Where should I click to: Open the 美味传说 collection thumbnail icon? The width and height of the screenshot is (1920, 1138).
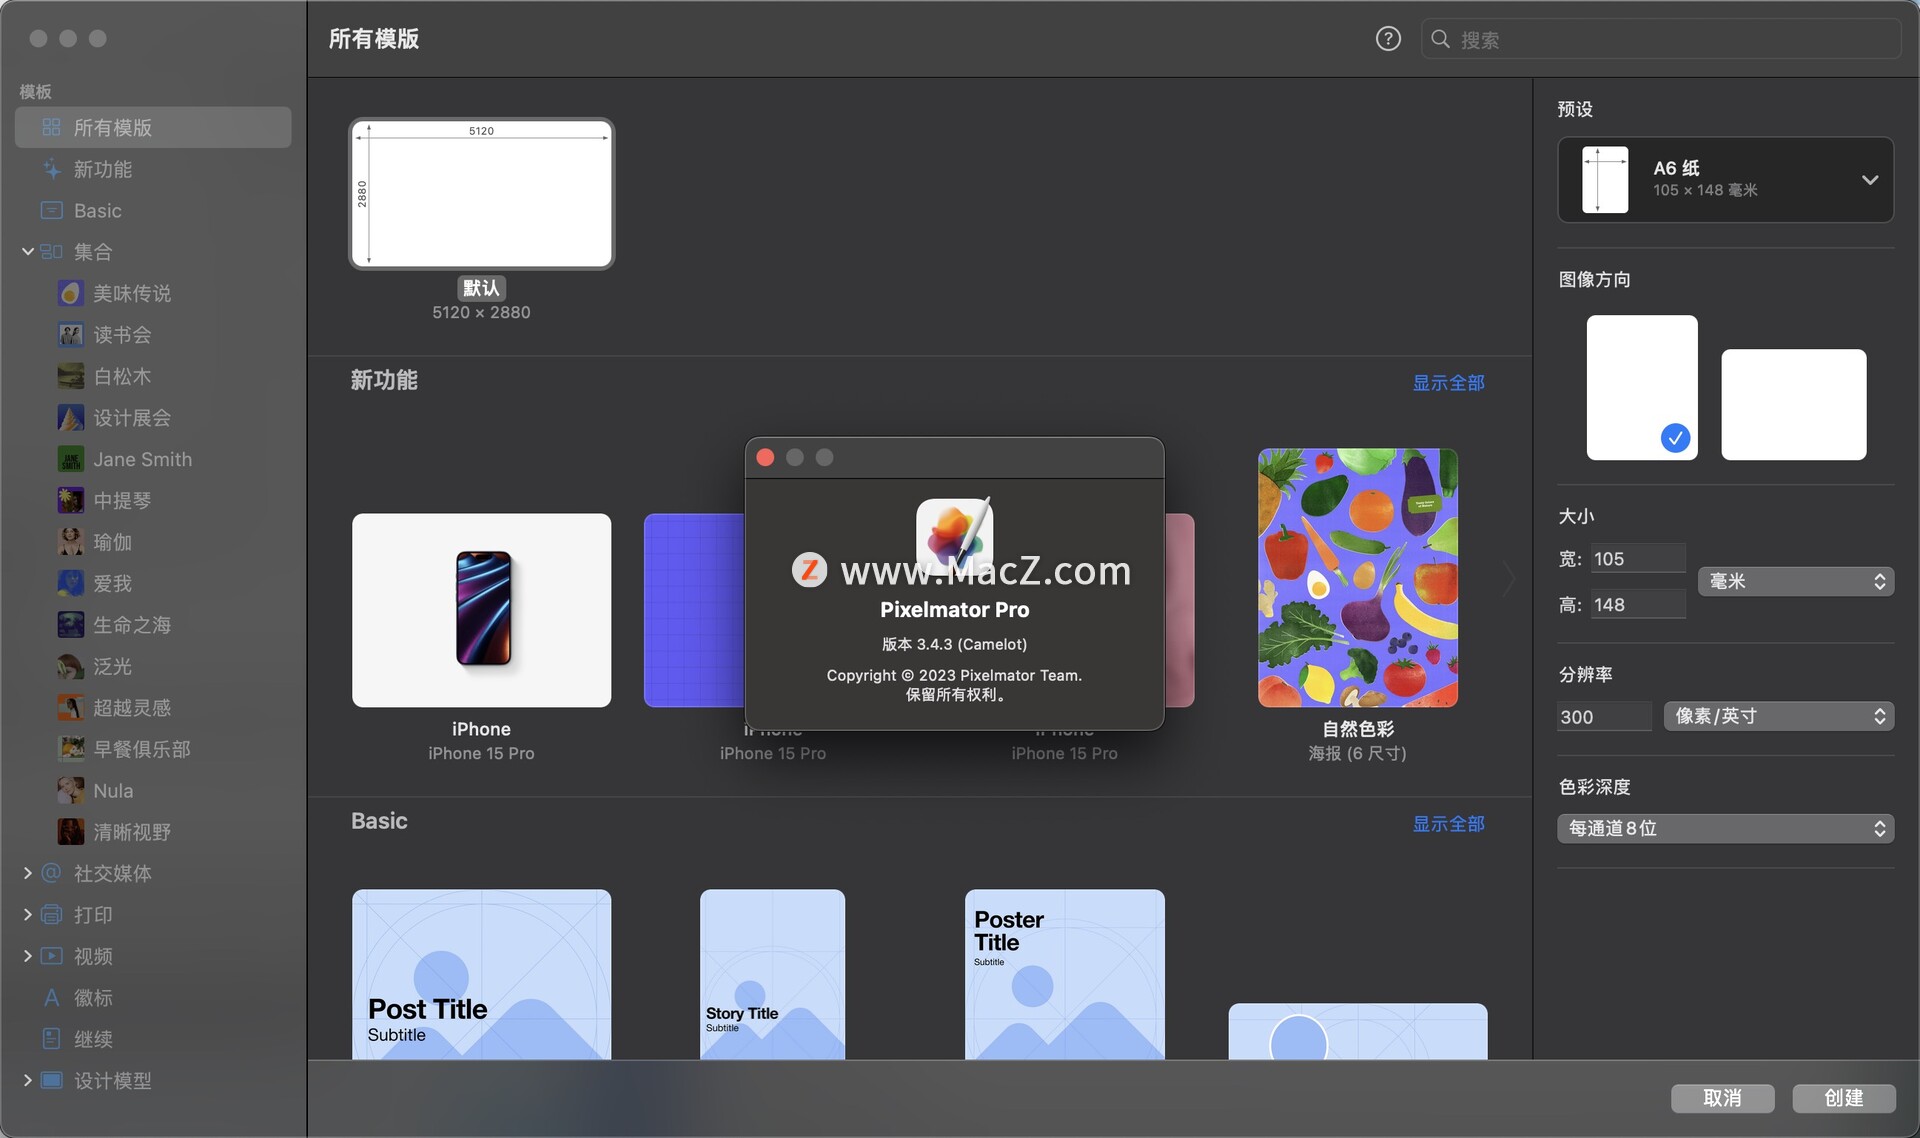[x=70, y=294]
